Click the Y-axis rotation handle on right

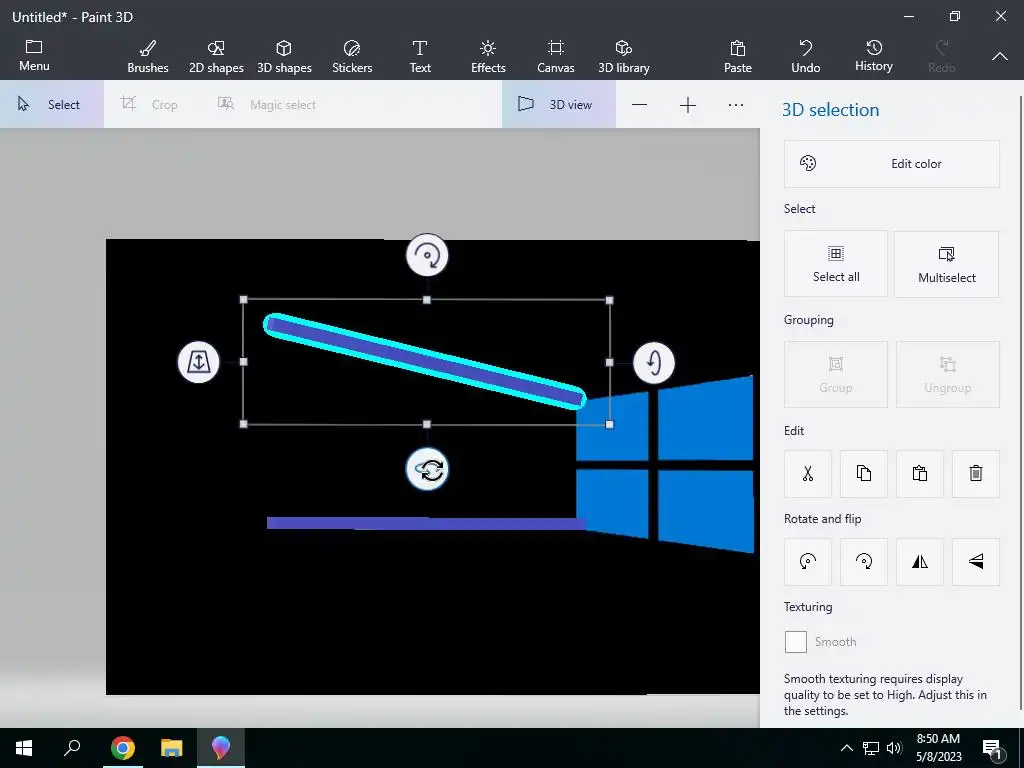[x=654, y=362]
